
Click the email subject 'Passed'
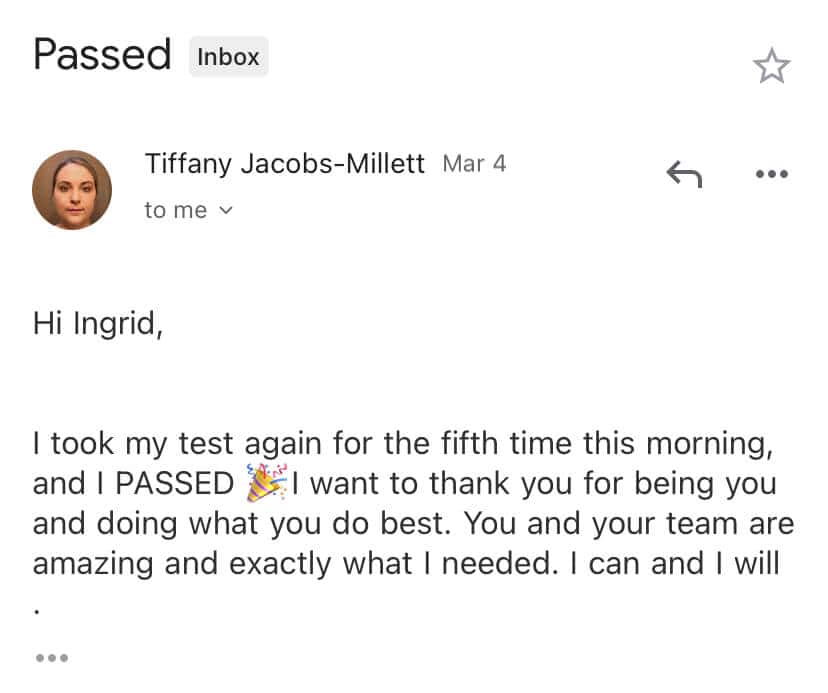tap(102, 55)
